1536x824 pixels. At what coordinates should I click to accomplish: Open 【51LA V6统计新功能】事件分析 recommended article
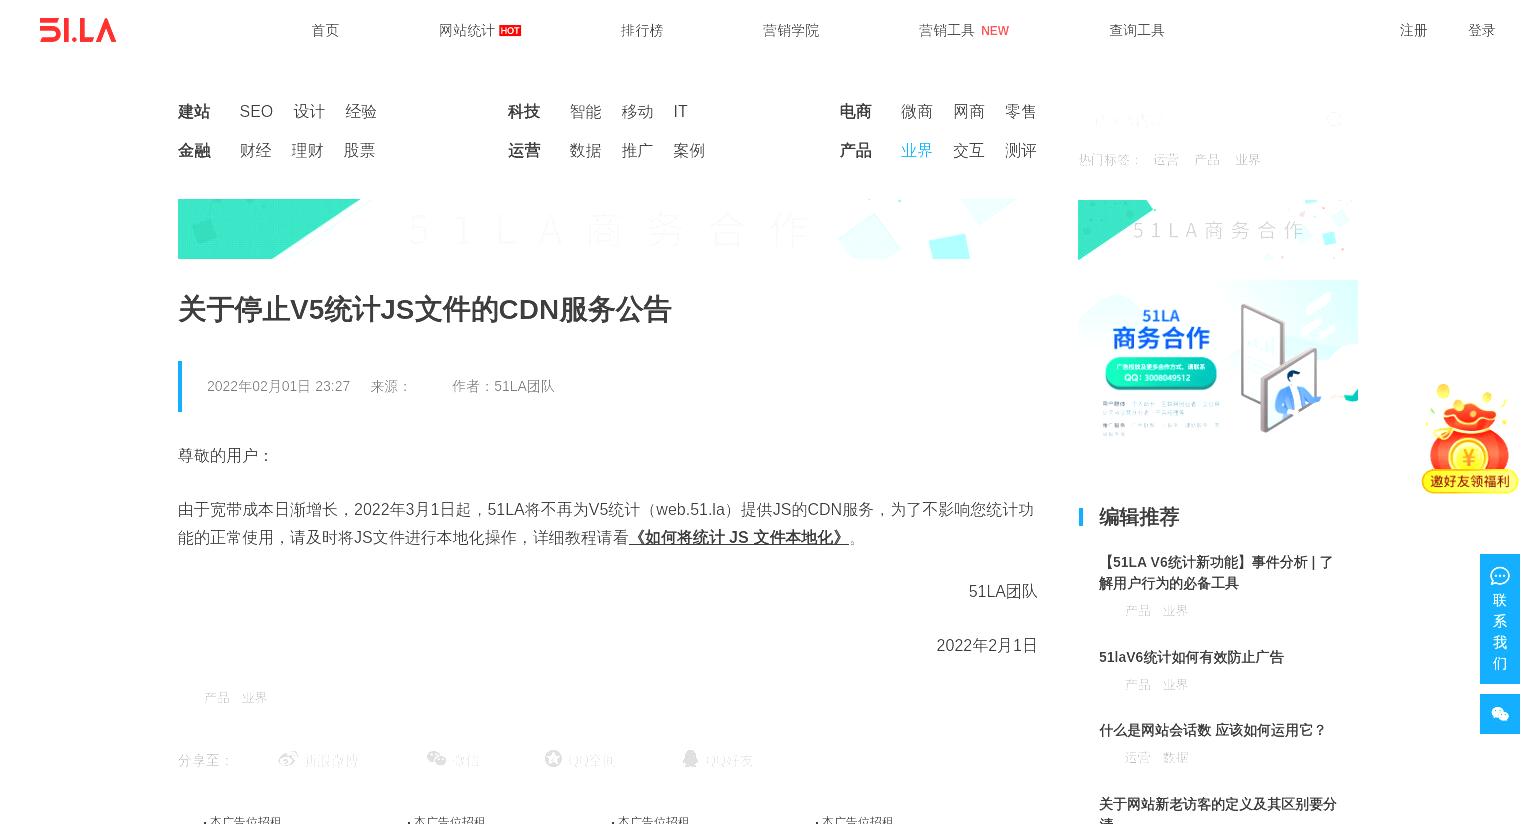tap(1216, 572)
